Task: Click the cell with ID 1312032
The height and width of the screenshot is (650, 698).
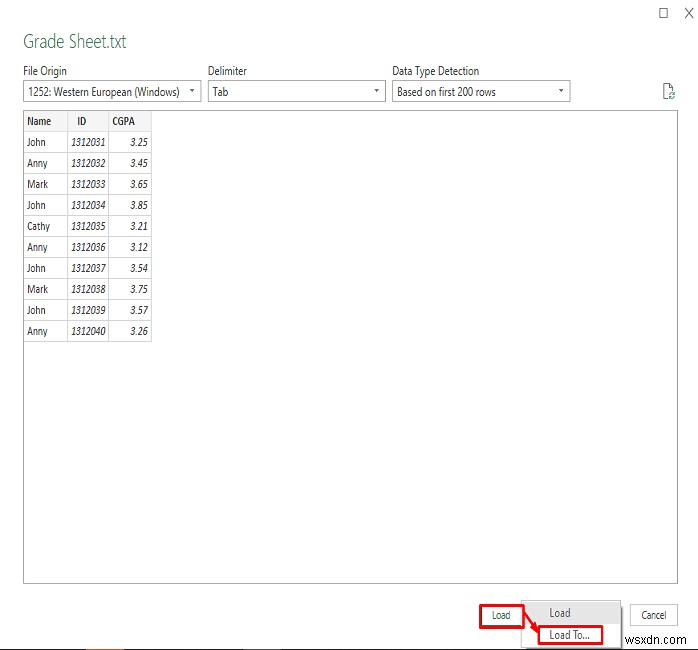Action: tap(88, 163)
